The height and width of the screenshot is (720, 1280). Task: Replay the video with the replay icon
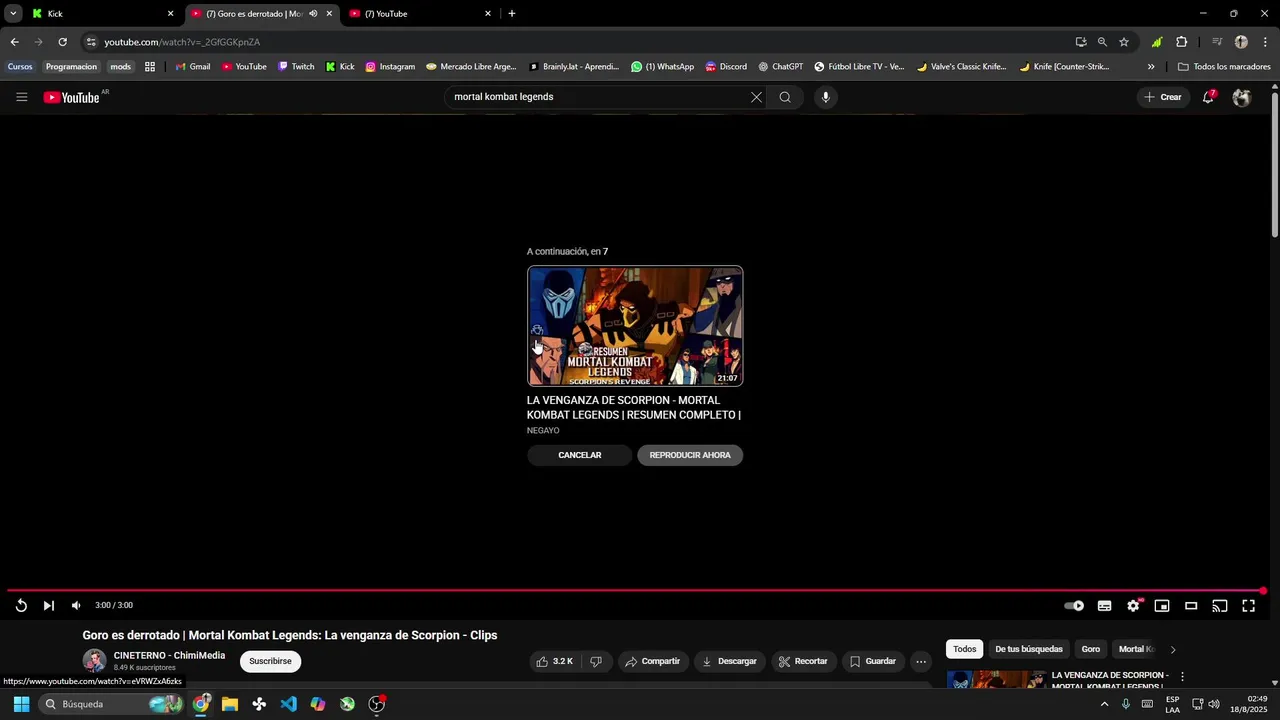click(21, 605)
